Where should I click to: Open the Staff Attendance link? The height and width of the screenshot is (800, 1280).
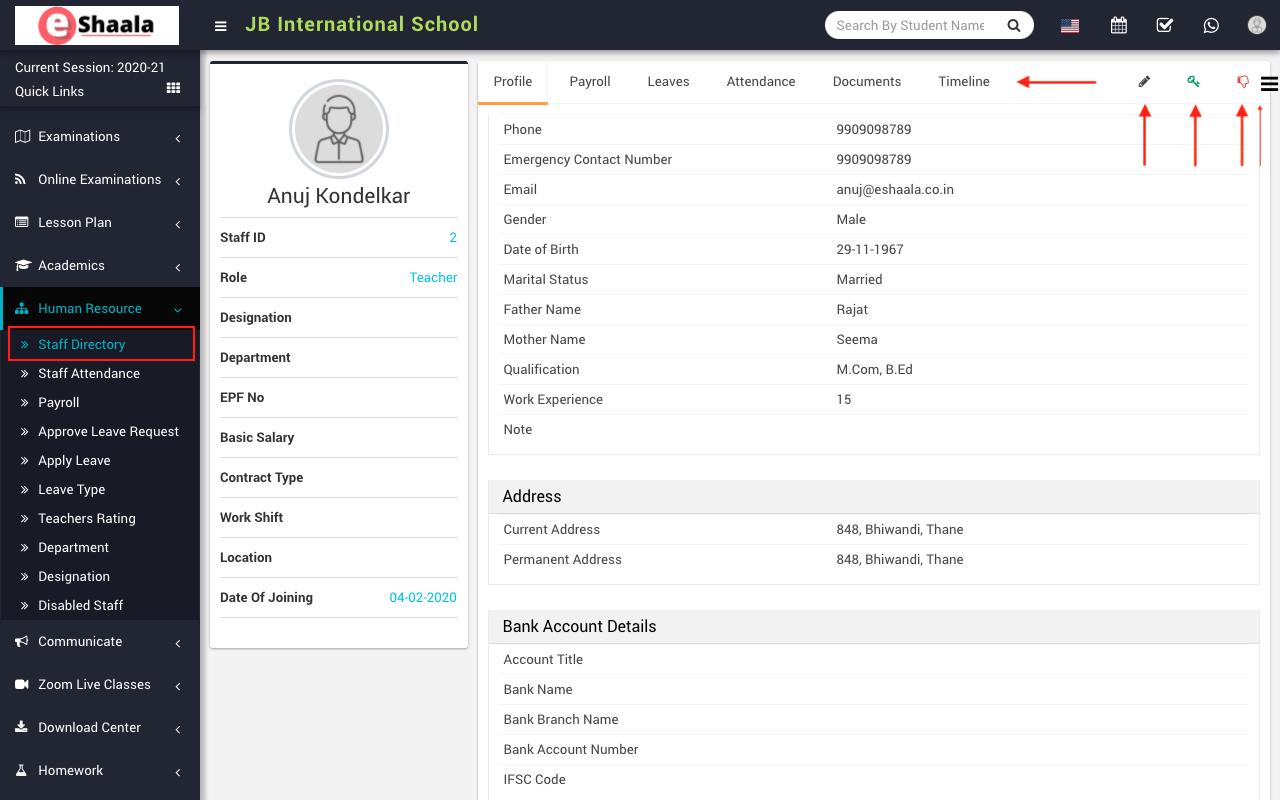(x=89, y=374)
